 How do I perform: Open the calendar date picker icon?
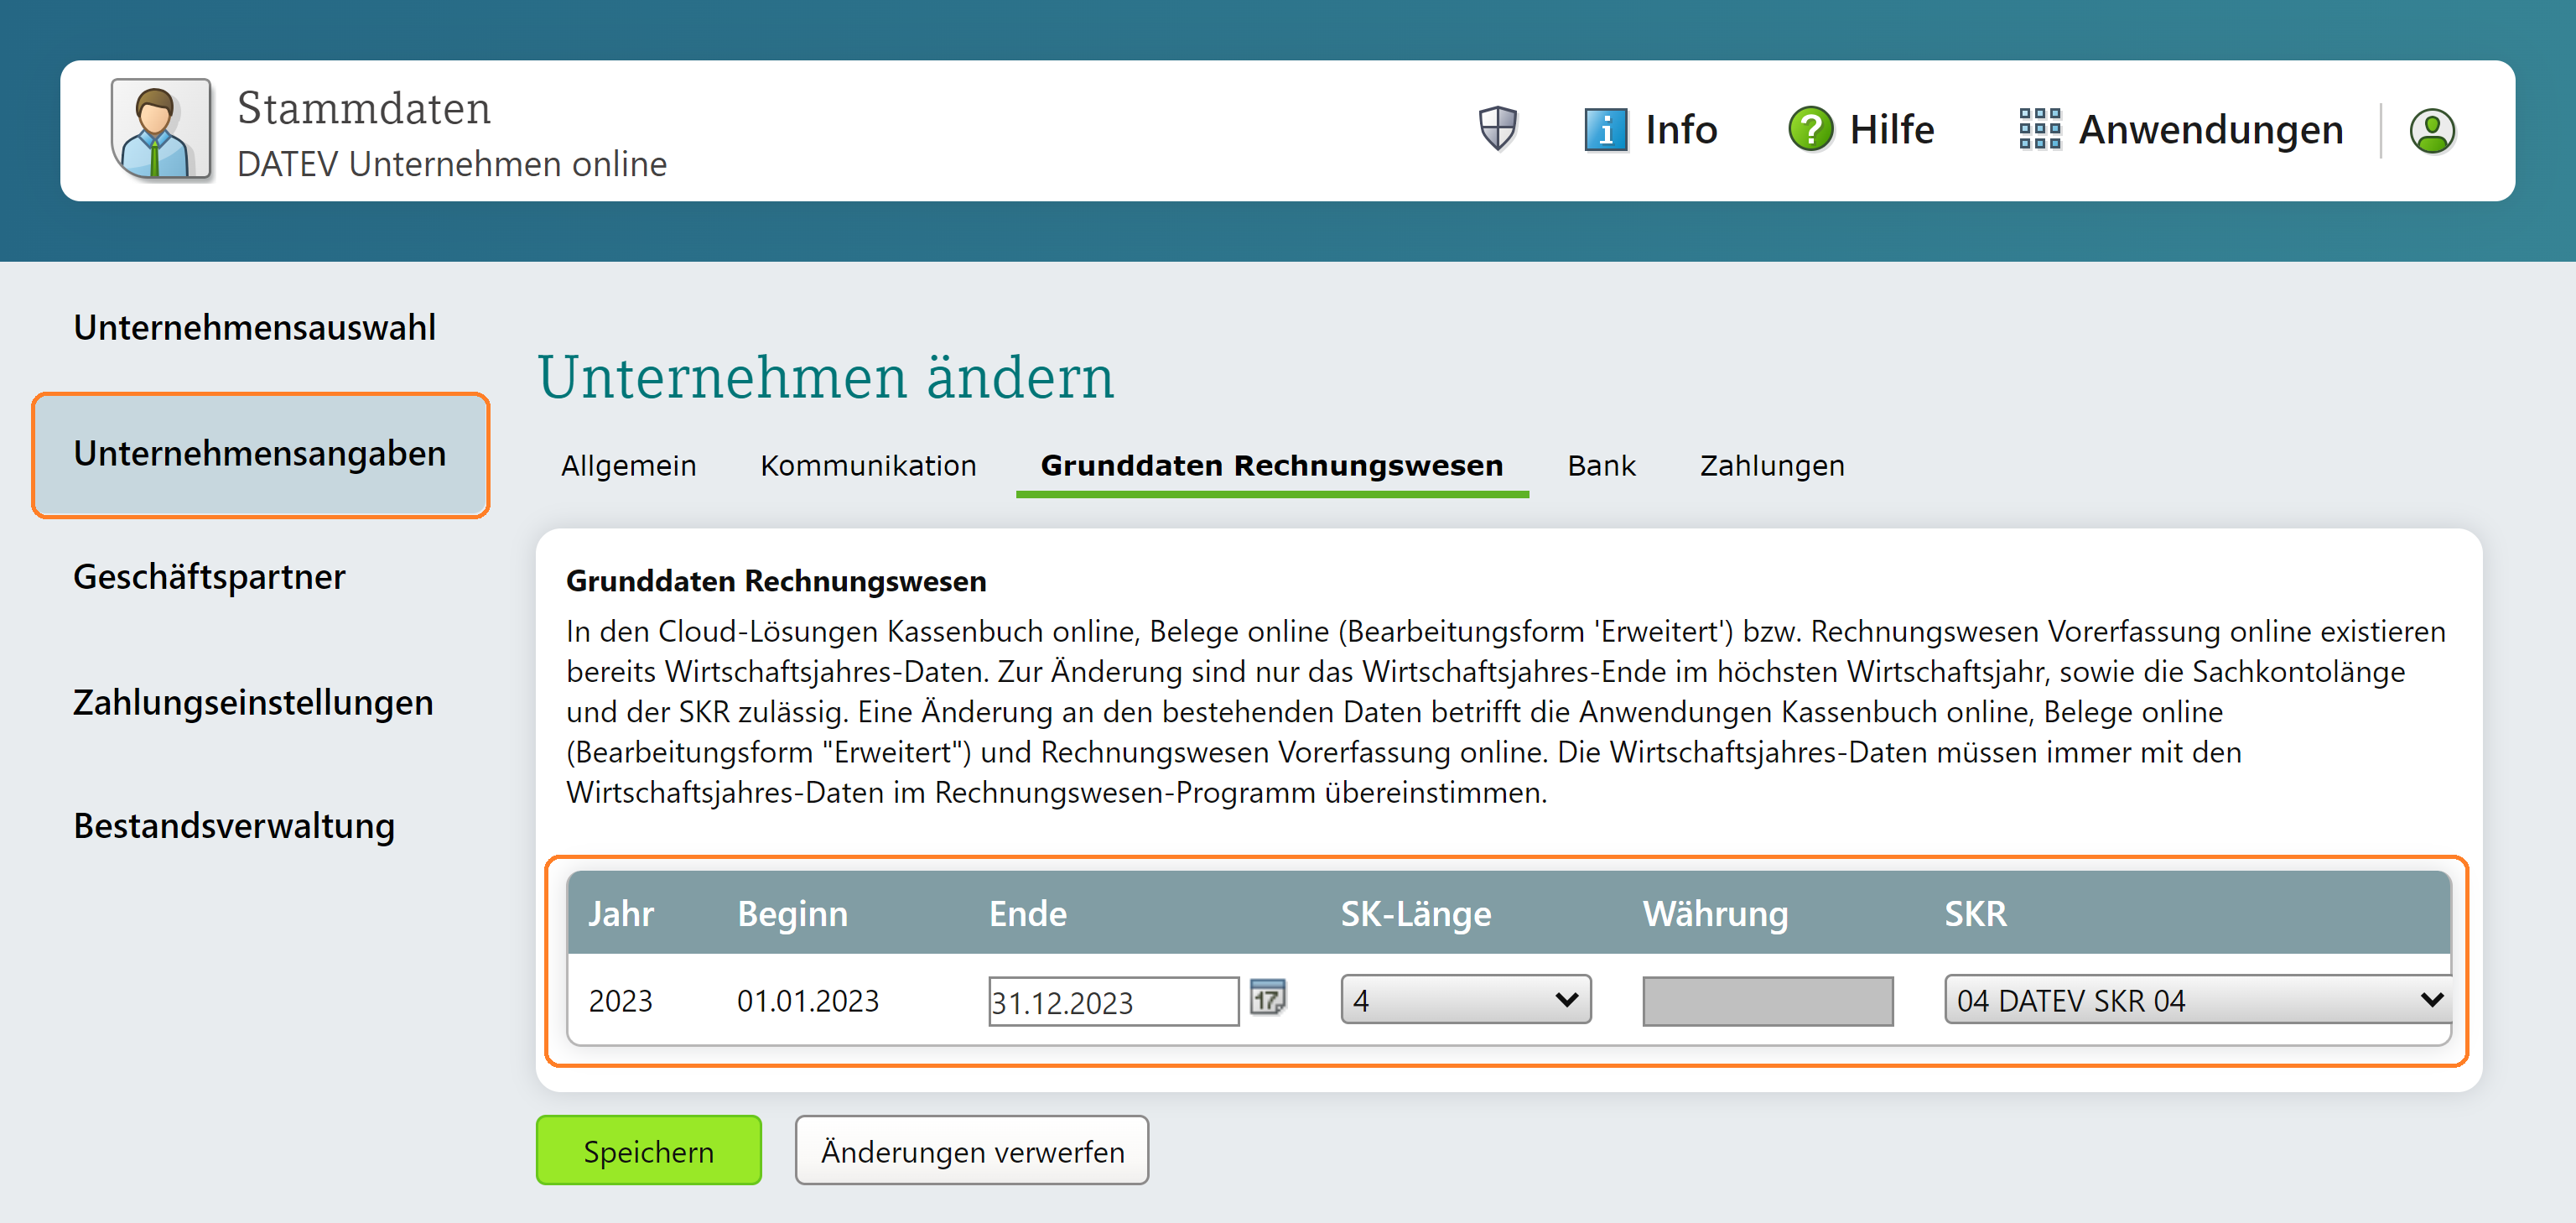[1267, 998]
